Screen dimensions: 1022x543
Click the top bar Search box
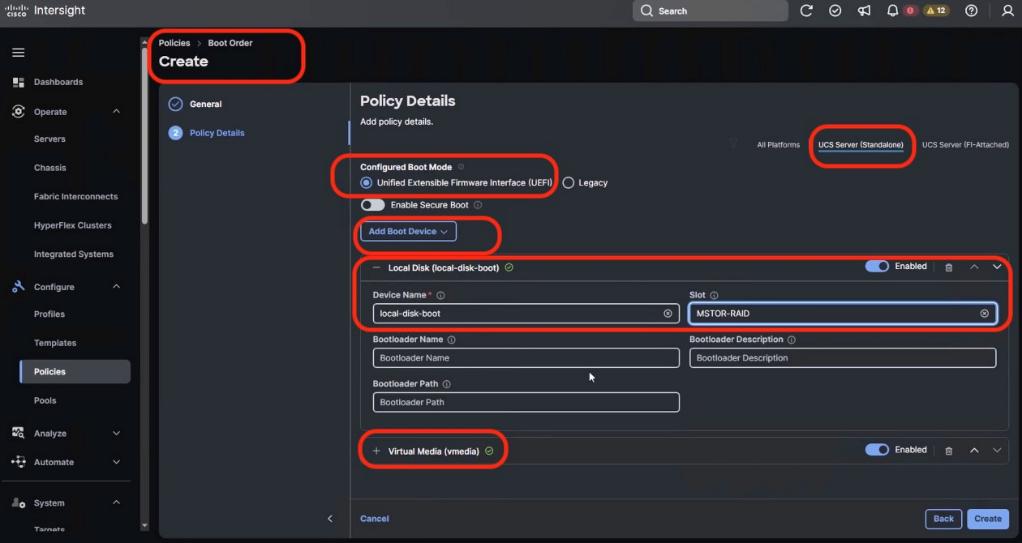[x=710, y=10]
